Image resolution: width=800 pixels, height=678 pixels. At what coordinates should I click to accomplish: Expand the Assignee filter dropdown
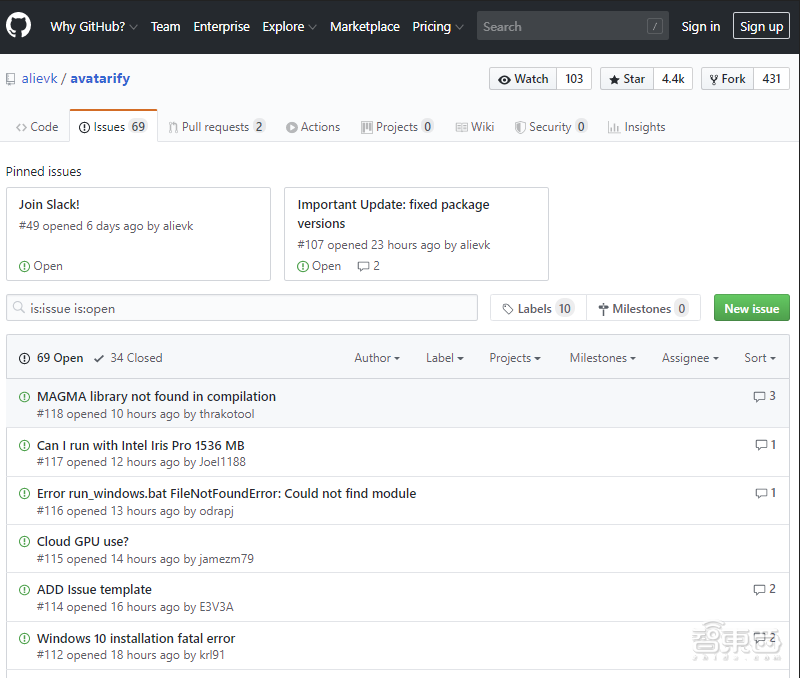(690, 358)
